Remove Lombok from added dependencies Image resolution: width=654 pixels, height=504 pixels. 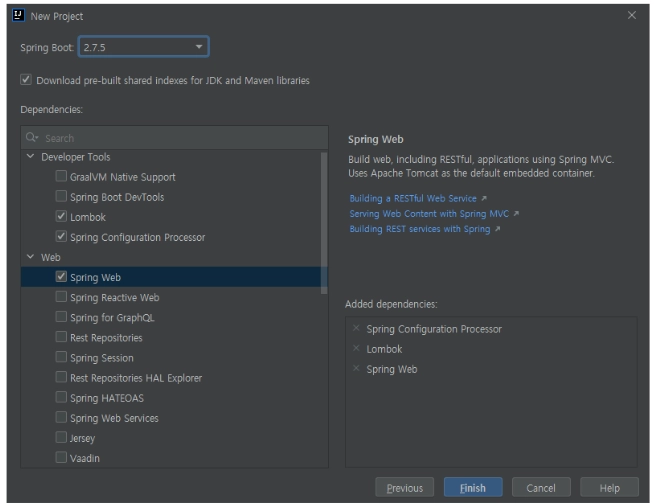[x=356, y=348]
